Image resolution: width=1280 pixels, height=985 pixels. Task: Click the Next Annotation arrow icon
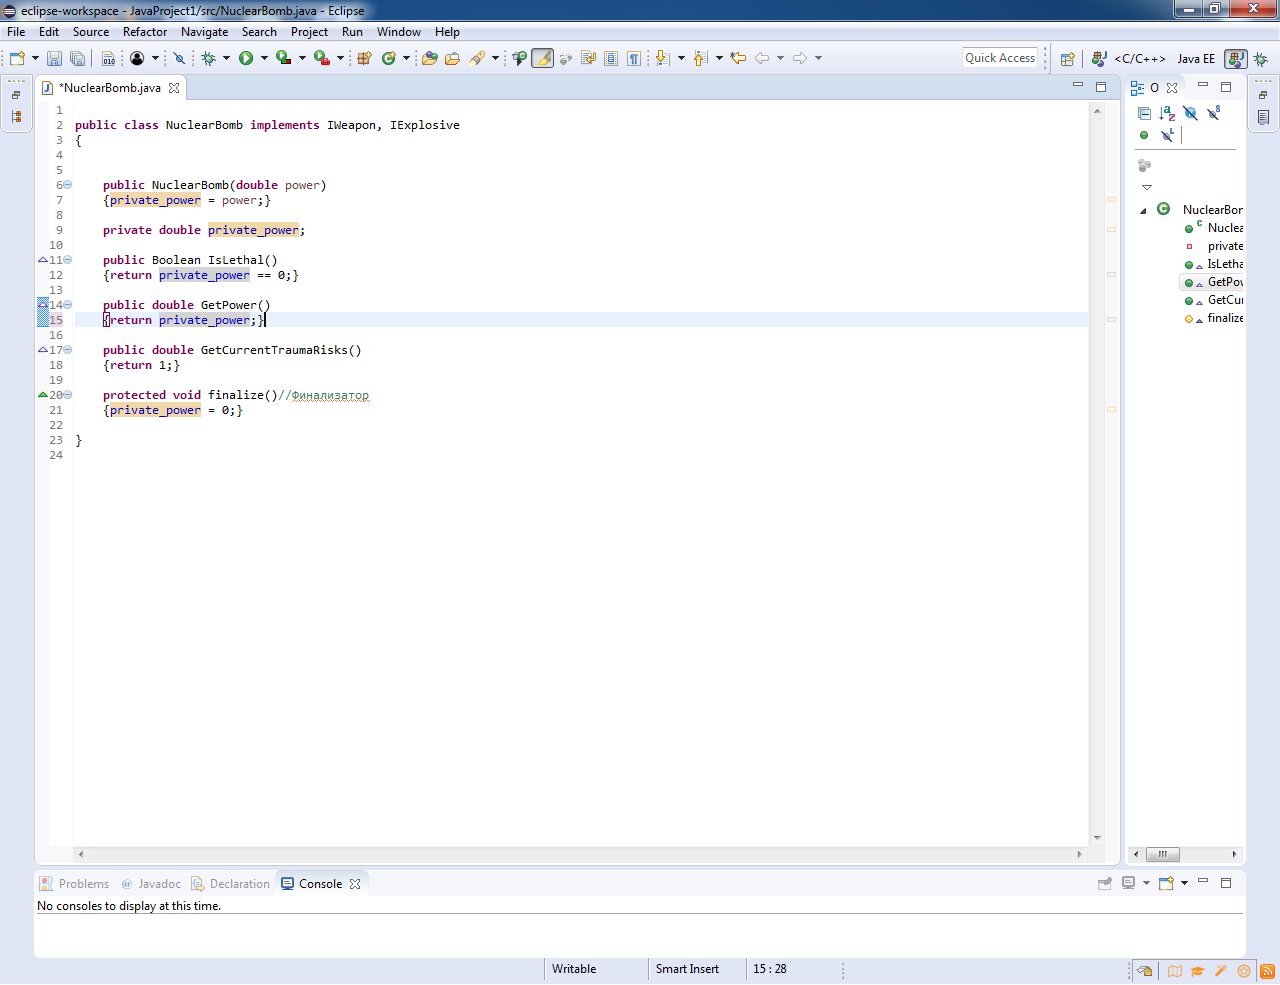(662, 58)
